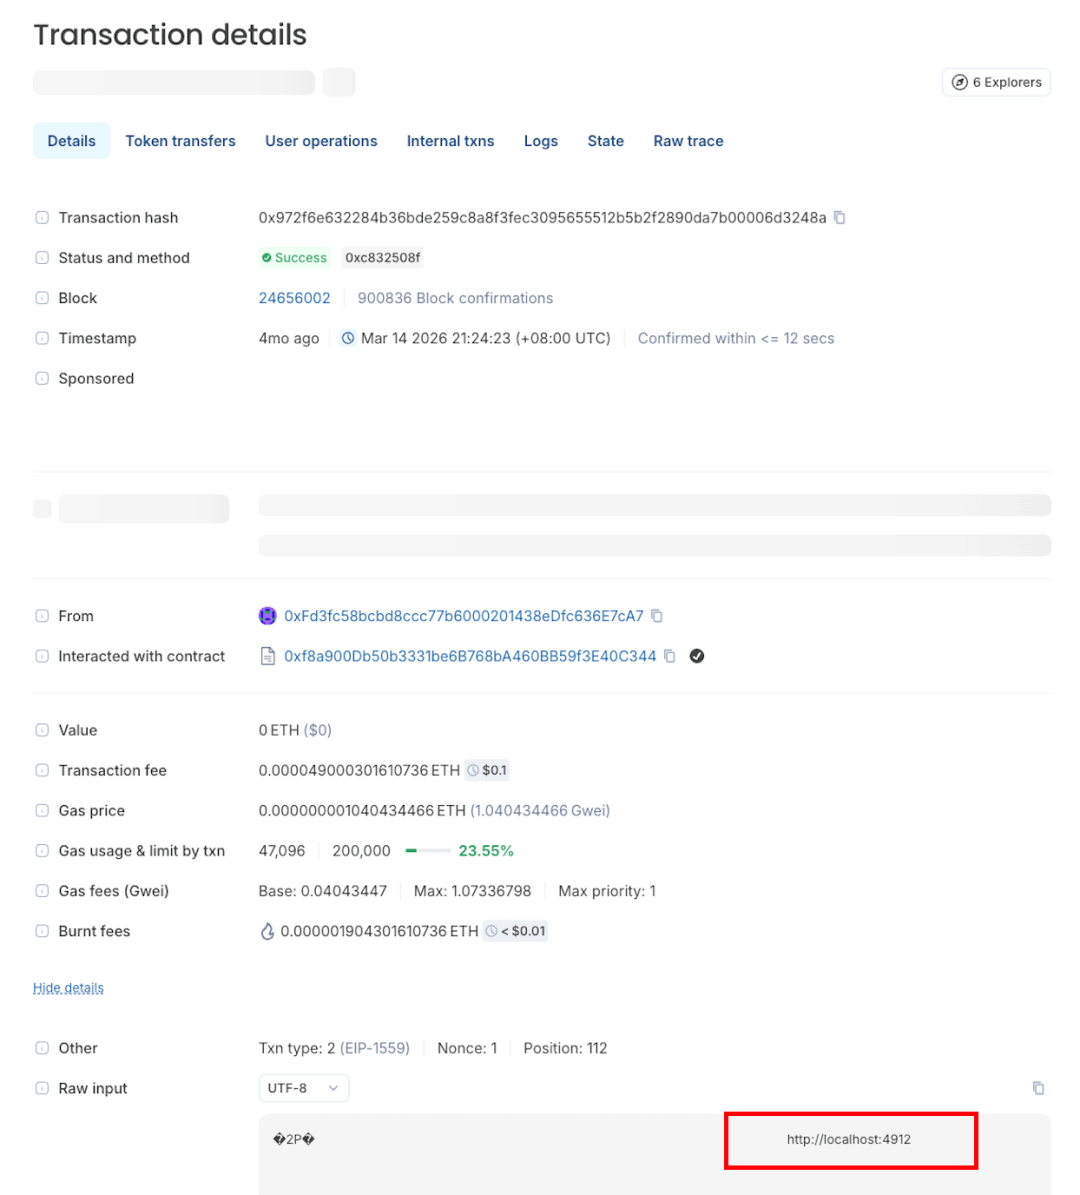Open the Raw trace tab

click(x=688, y=141)
